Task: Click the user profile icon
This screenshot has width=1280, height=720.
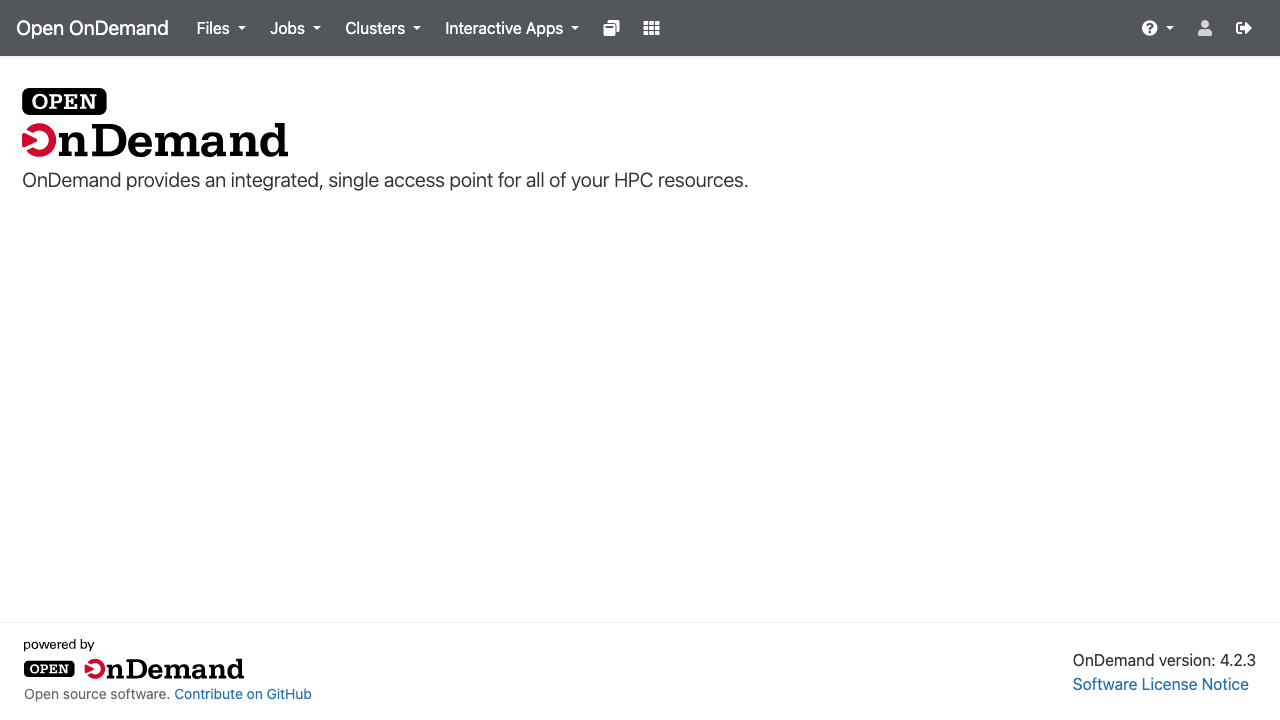Action: click(x=1205, y=28)
